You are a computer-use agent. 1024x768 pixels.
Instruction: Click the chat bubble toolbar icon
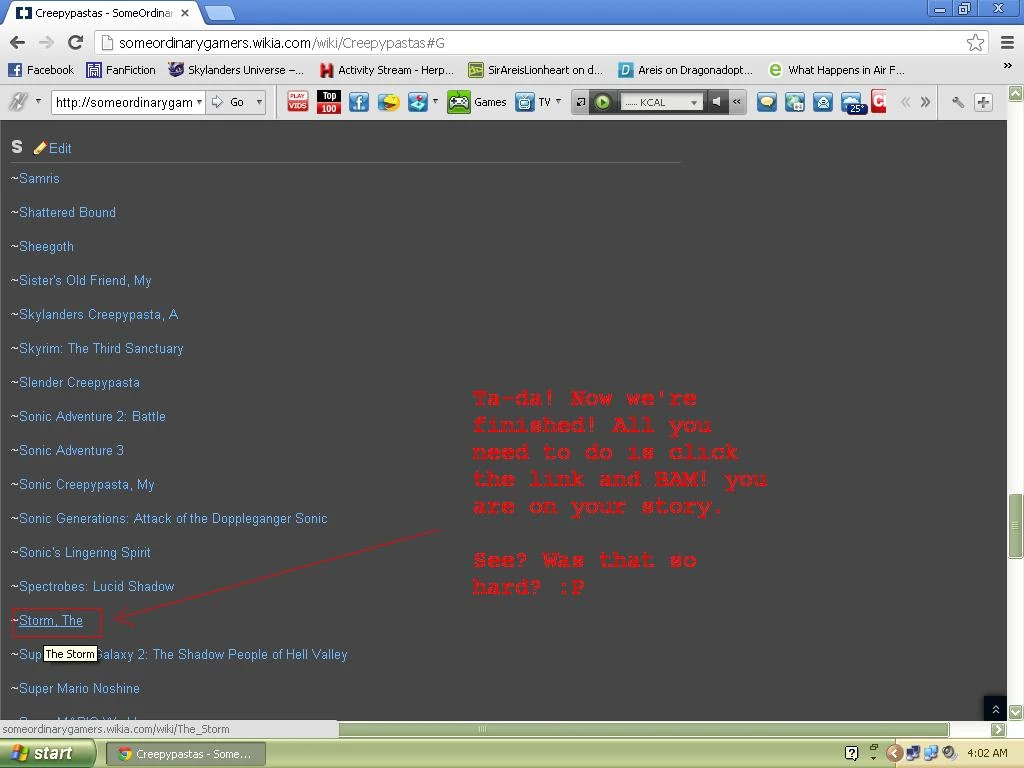tap(767, 102)
